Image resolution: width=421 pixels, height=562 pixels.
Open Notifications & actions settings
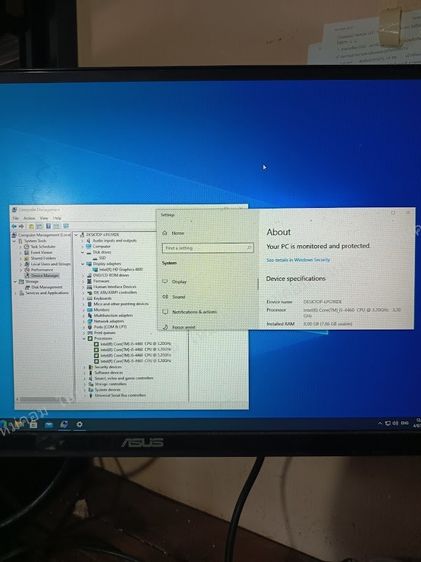point(190,312)
